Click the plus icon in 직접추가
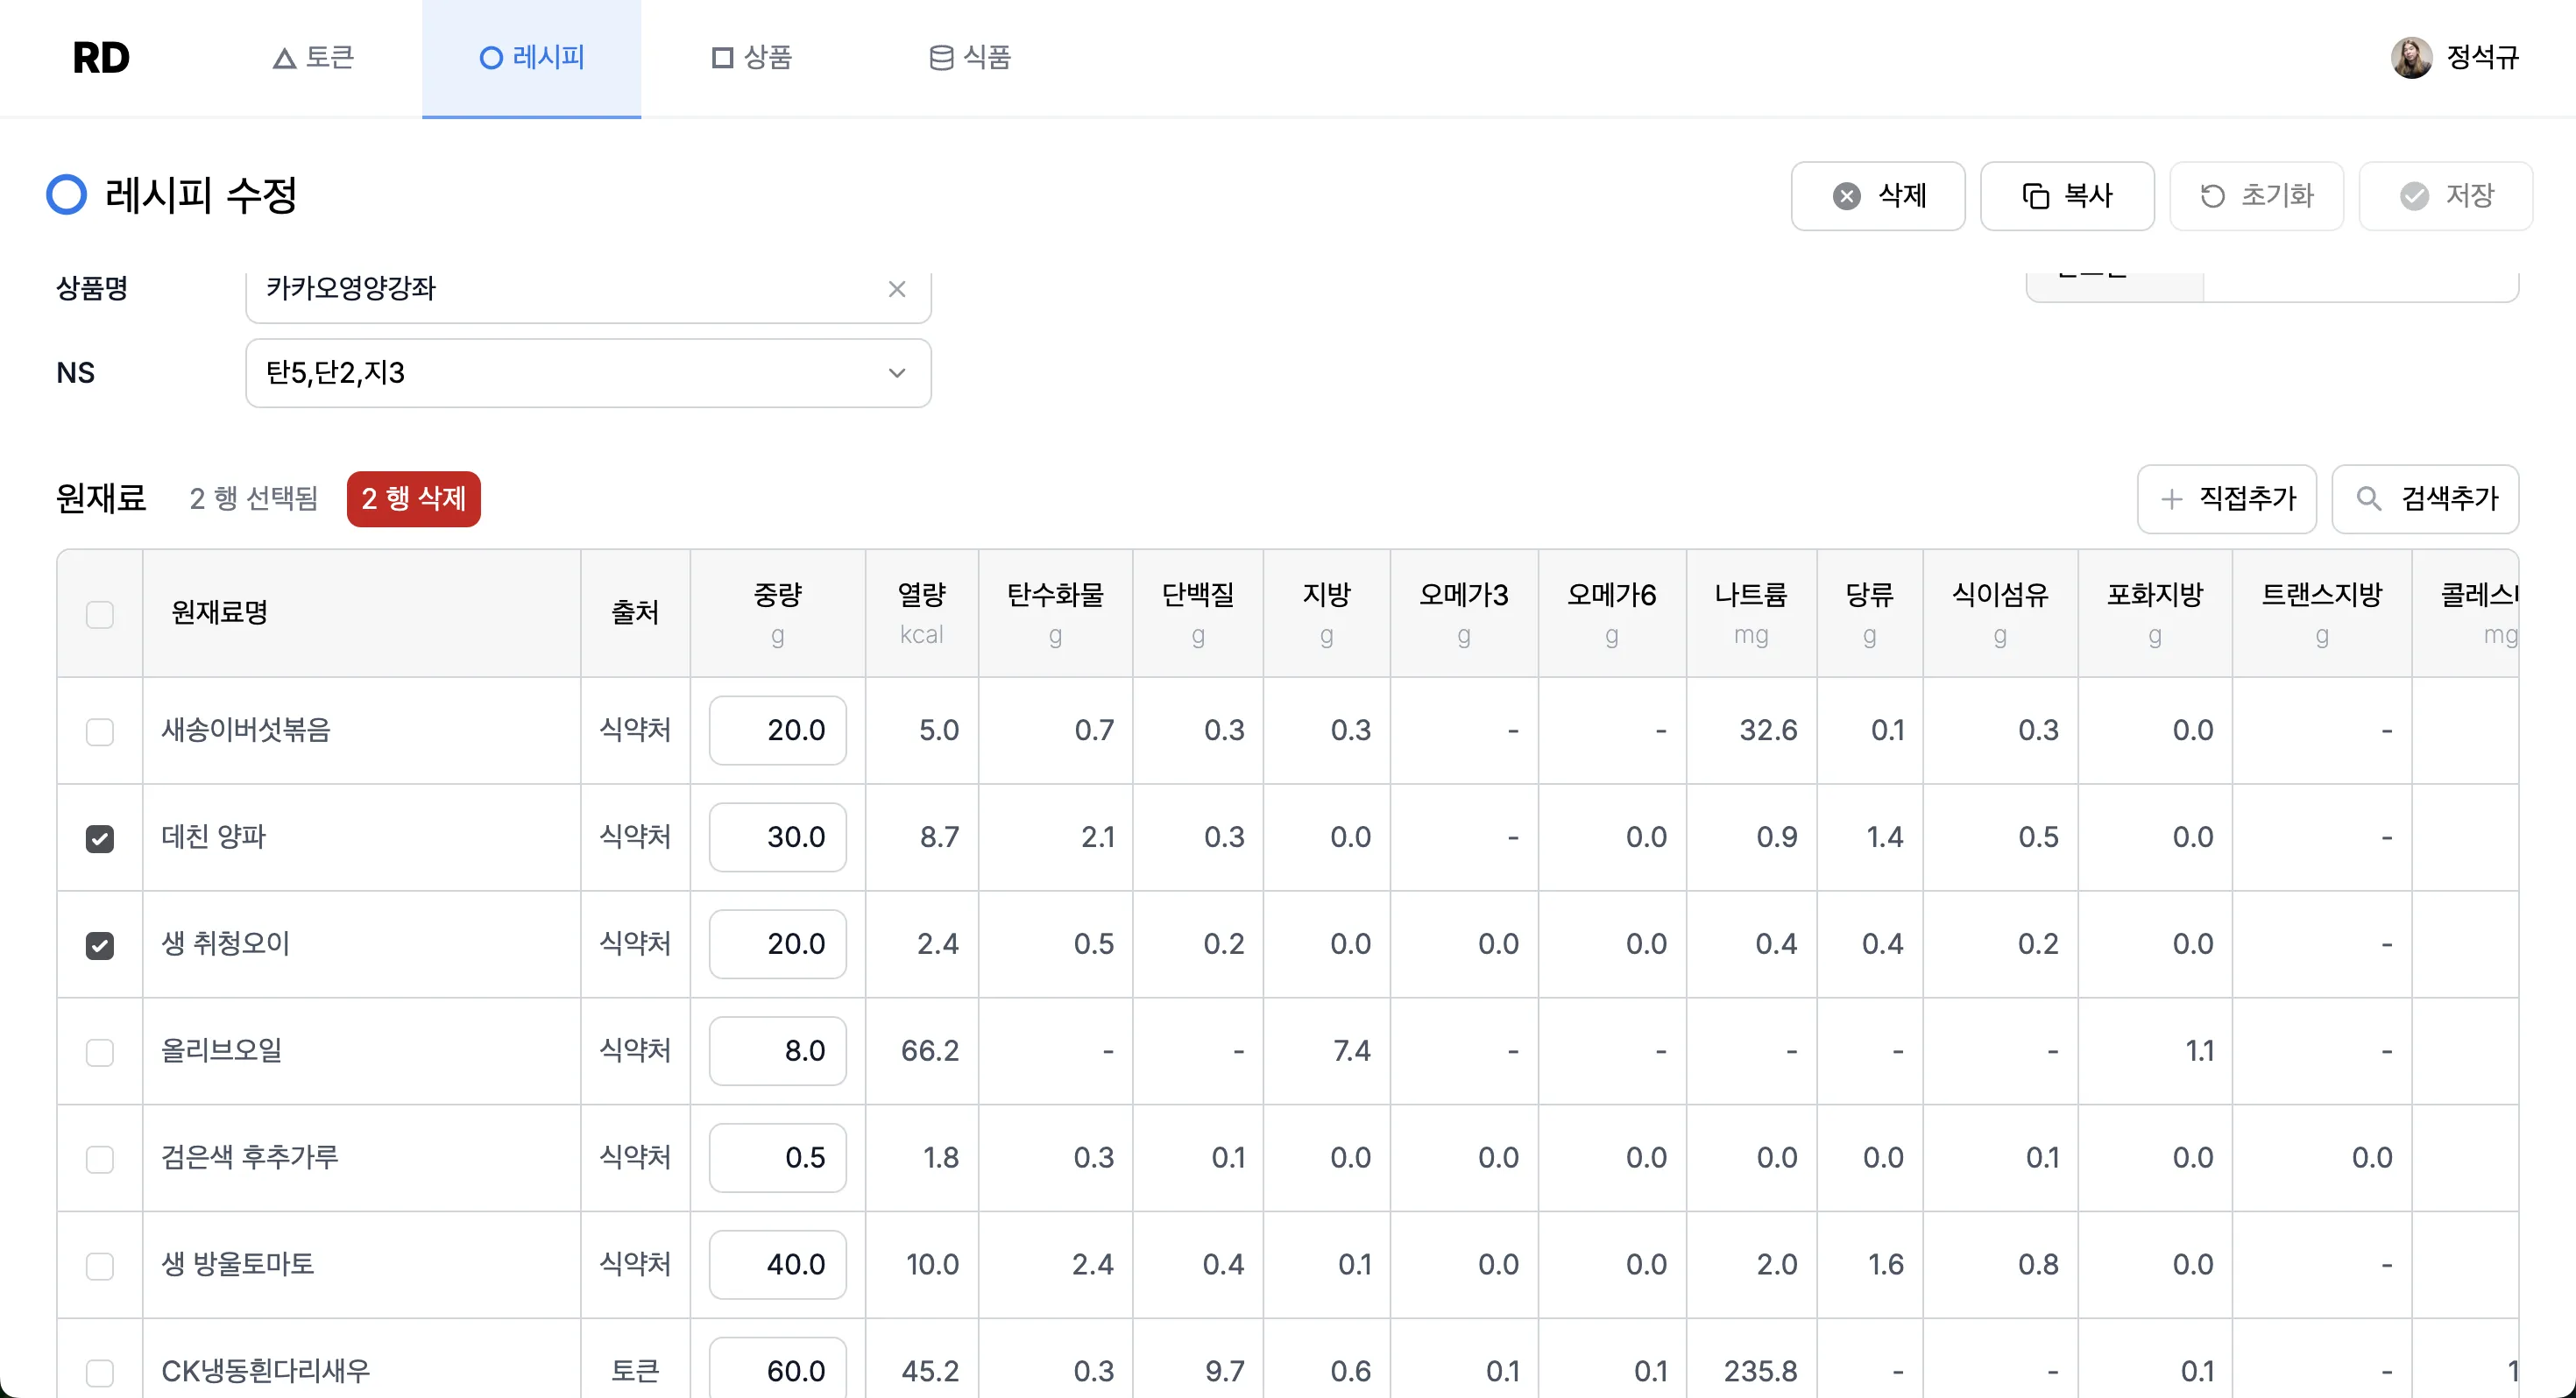The height and width of the screenshot is (1398, 2576). tap(2171, 498)
